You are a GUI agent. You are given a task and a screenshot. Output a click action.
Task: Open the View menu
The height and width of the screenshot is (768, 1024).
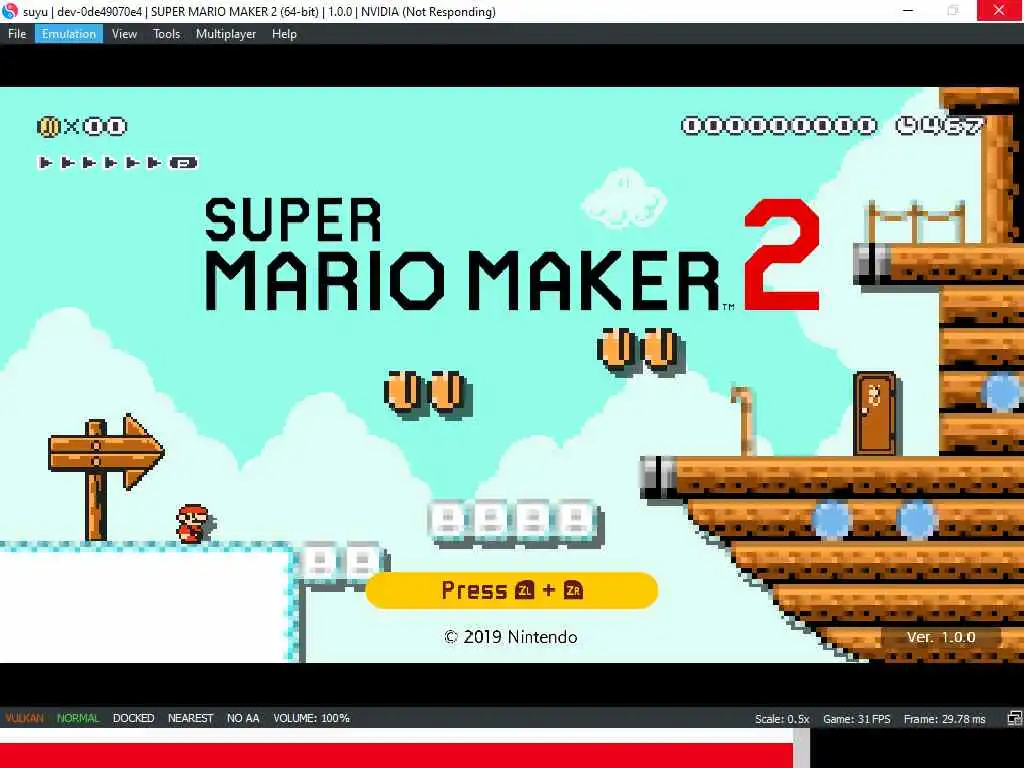[x=124, y=34]
